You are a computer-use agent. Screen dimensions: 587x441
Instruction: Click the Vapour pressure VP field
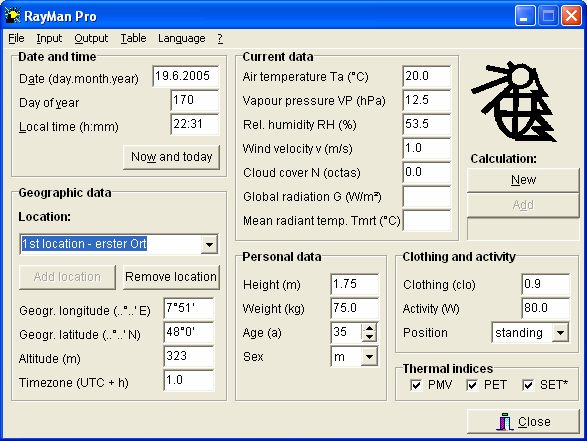click(427, 100)
